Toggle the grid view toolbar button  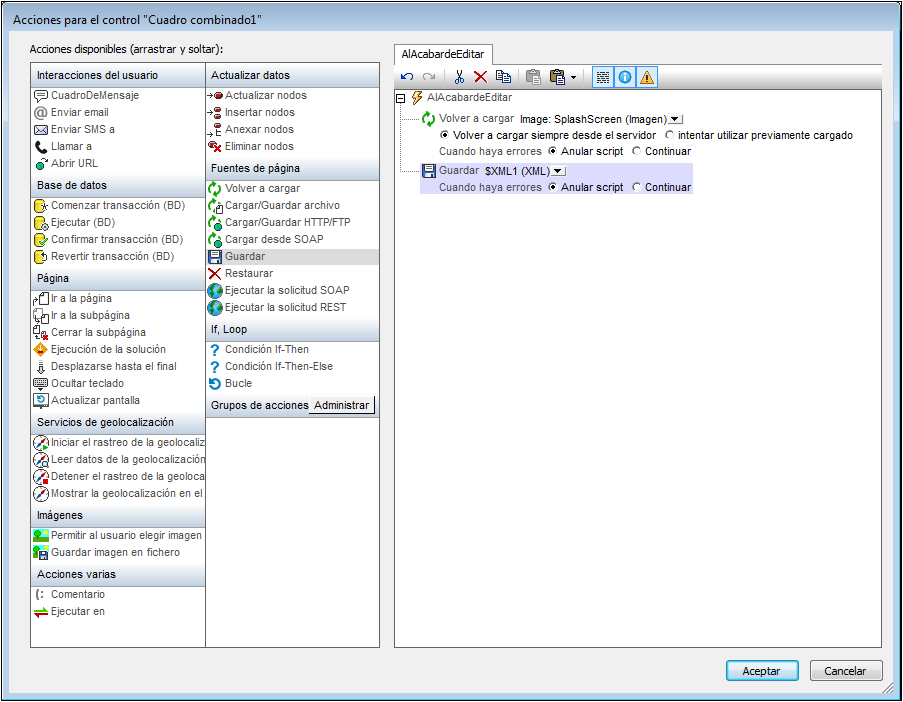pos(603,77)
